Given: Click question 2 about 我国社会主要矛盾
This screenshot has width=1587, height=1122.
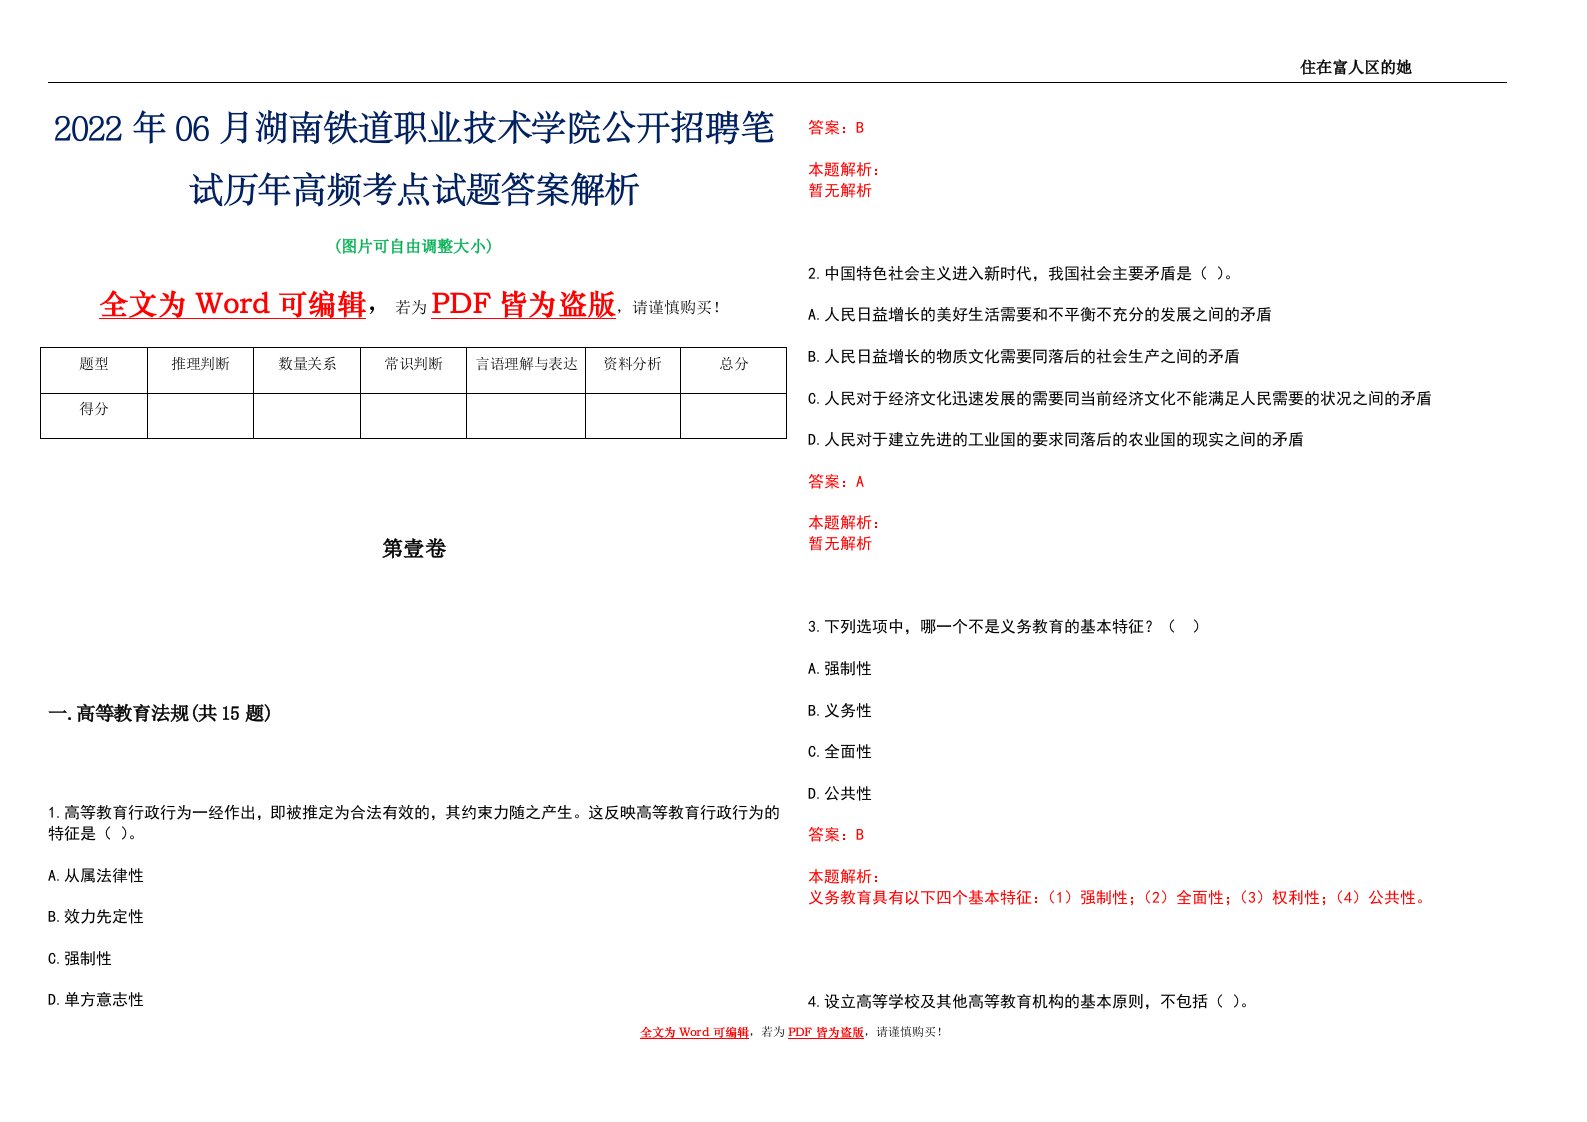Looking at the screenshot, I should click(x=1022, y=274).
